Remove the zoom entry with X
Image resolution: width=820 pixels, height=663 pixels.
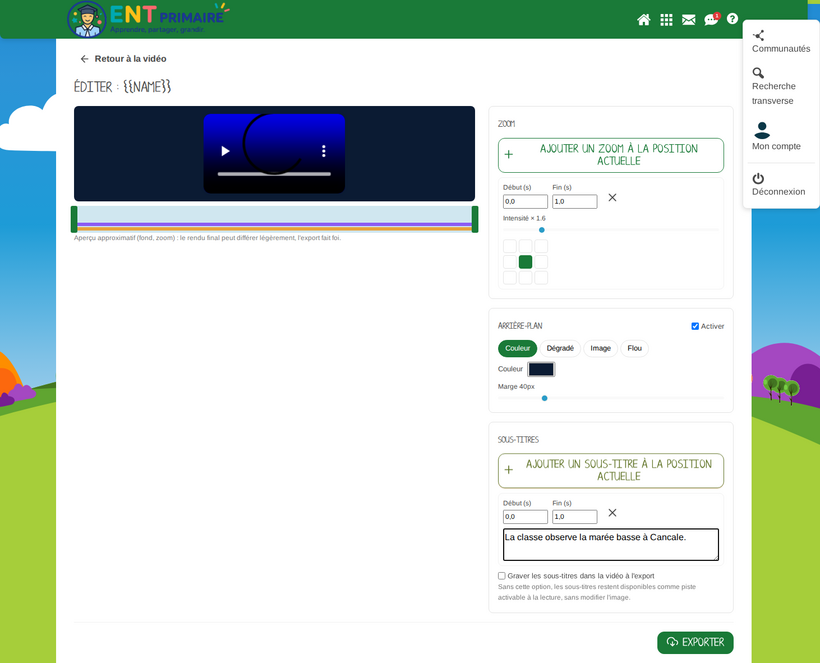[x=612, y=198]
